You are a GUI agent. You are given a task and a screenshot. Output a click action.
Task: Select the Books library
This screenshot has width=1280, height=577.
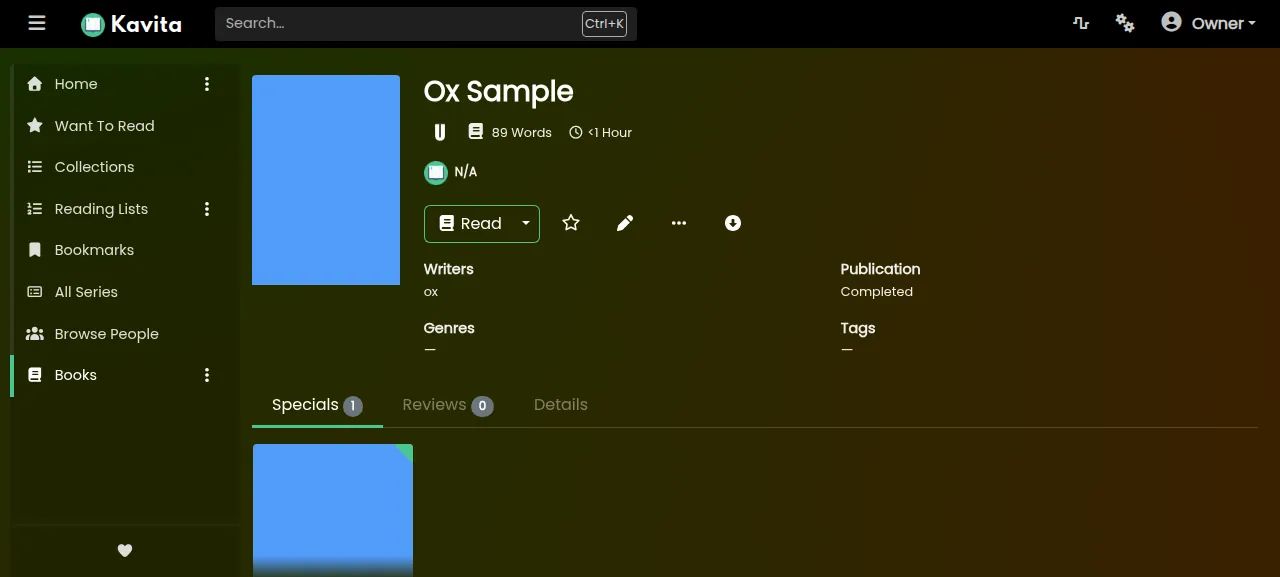(76, 375)
